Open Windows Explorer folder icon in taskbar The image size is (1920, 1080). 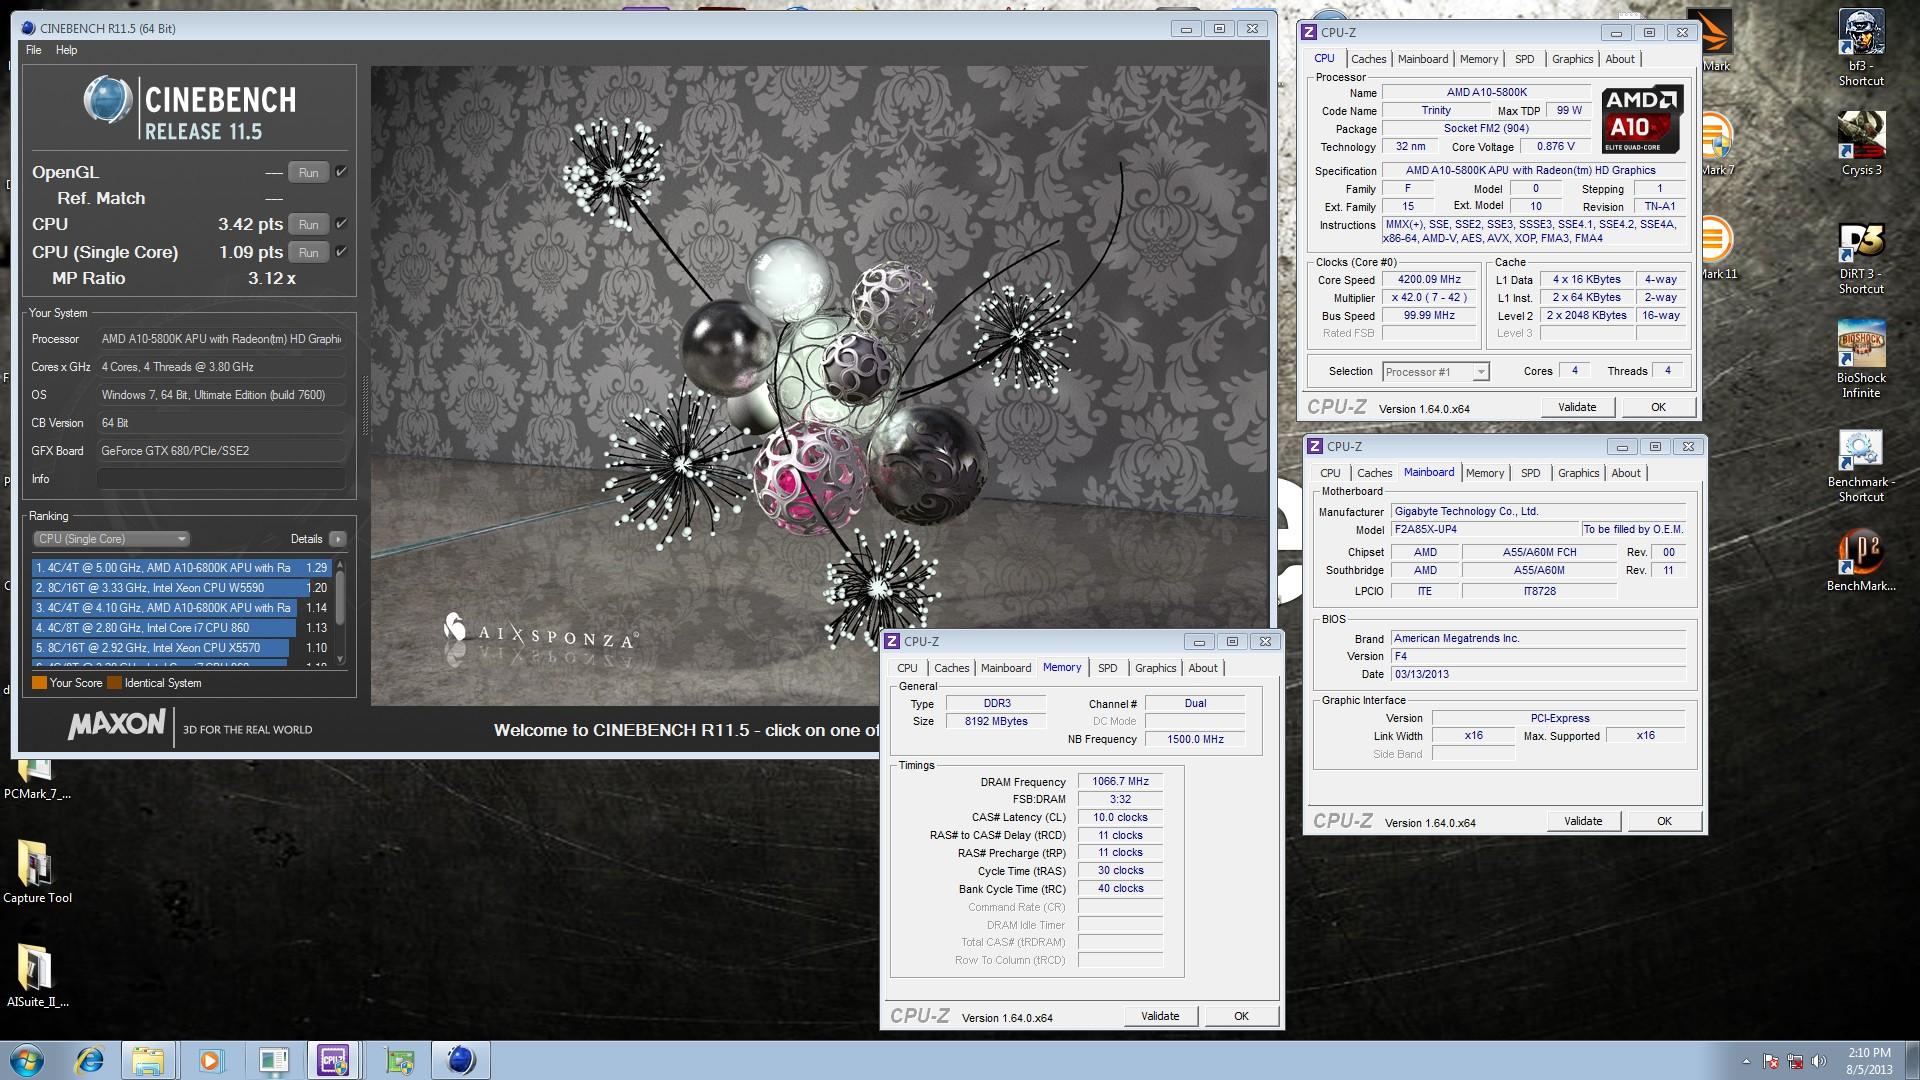pos(149,1060)
